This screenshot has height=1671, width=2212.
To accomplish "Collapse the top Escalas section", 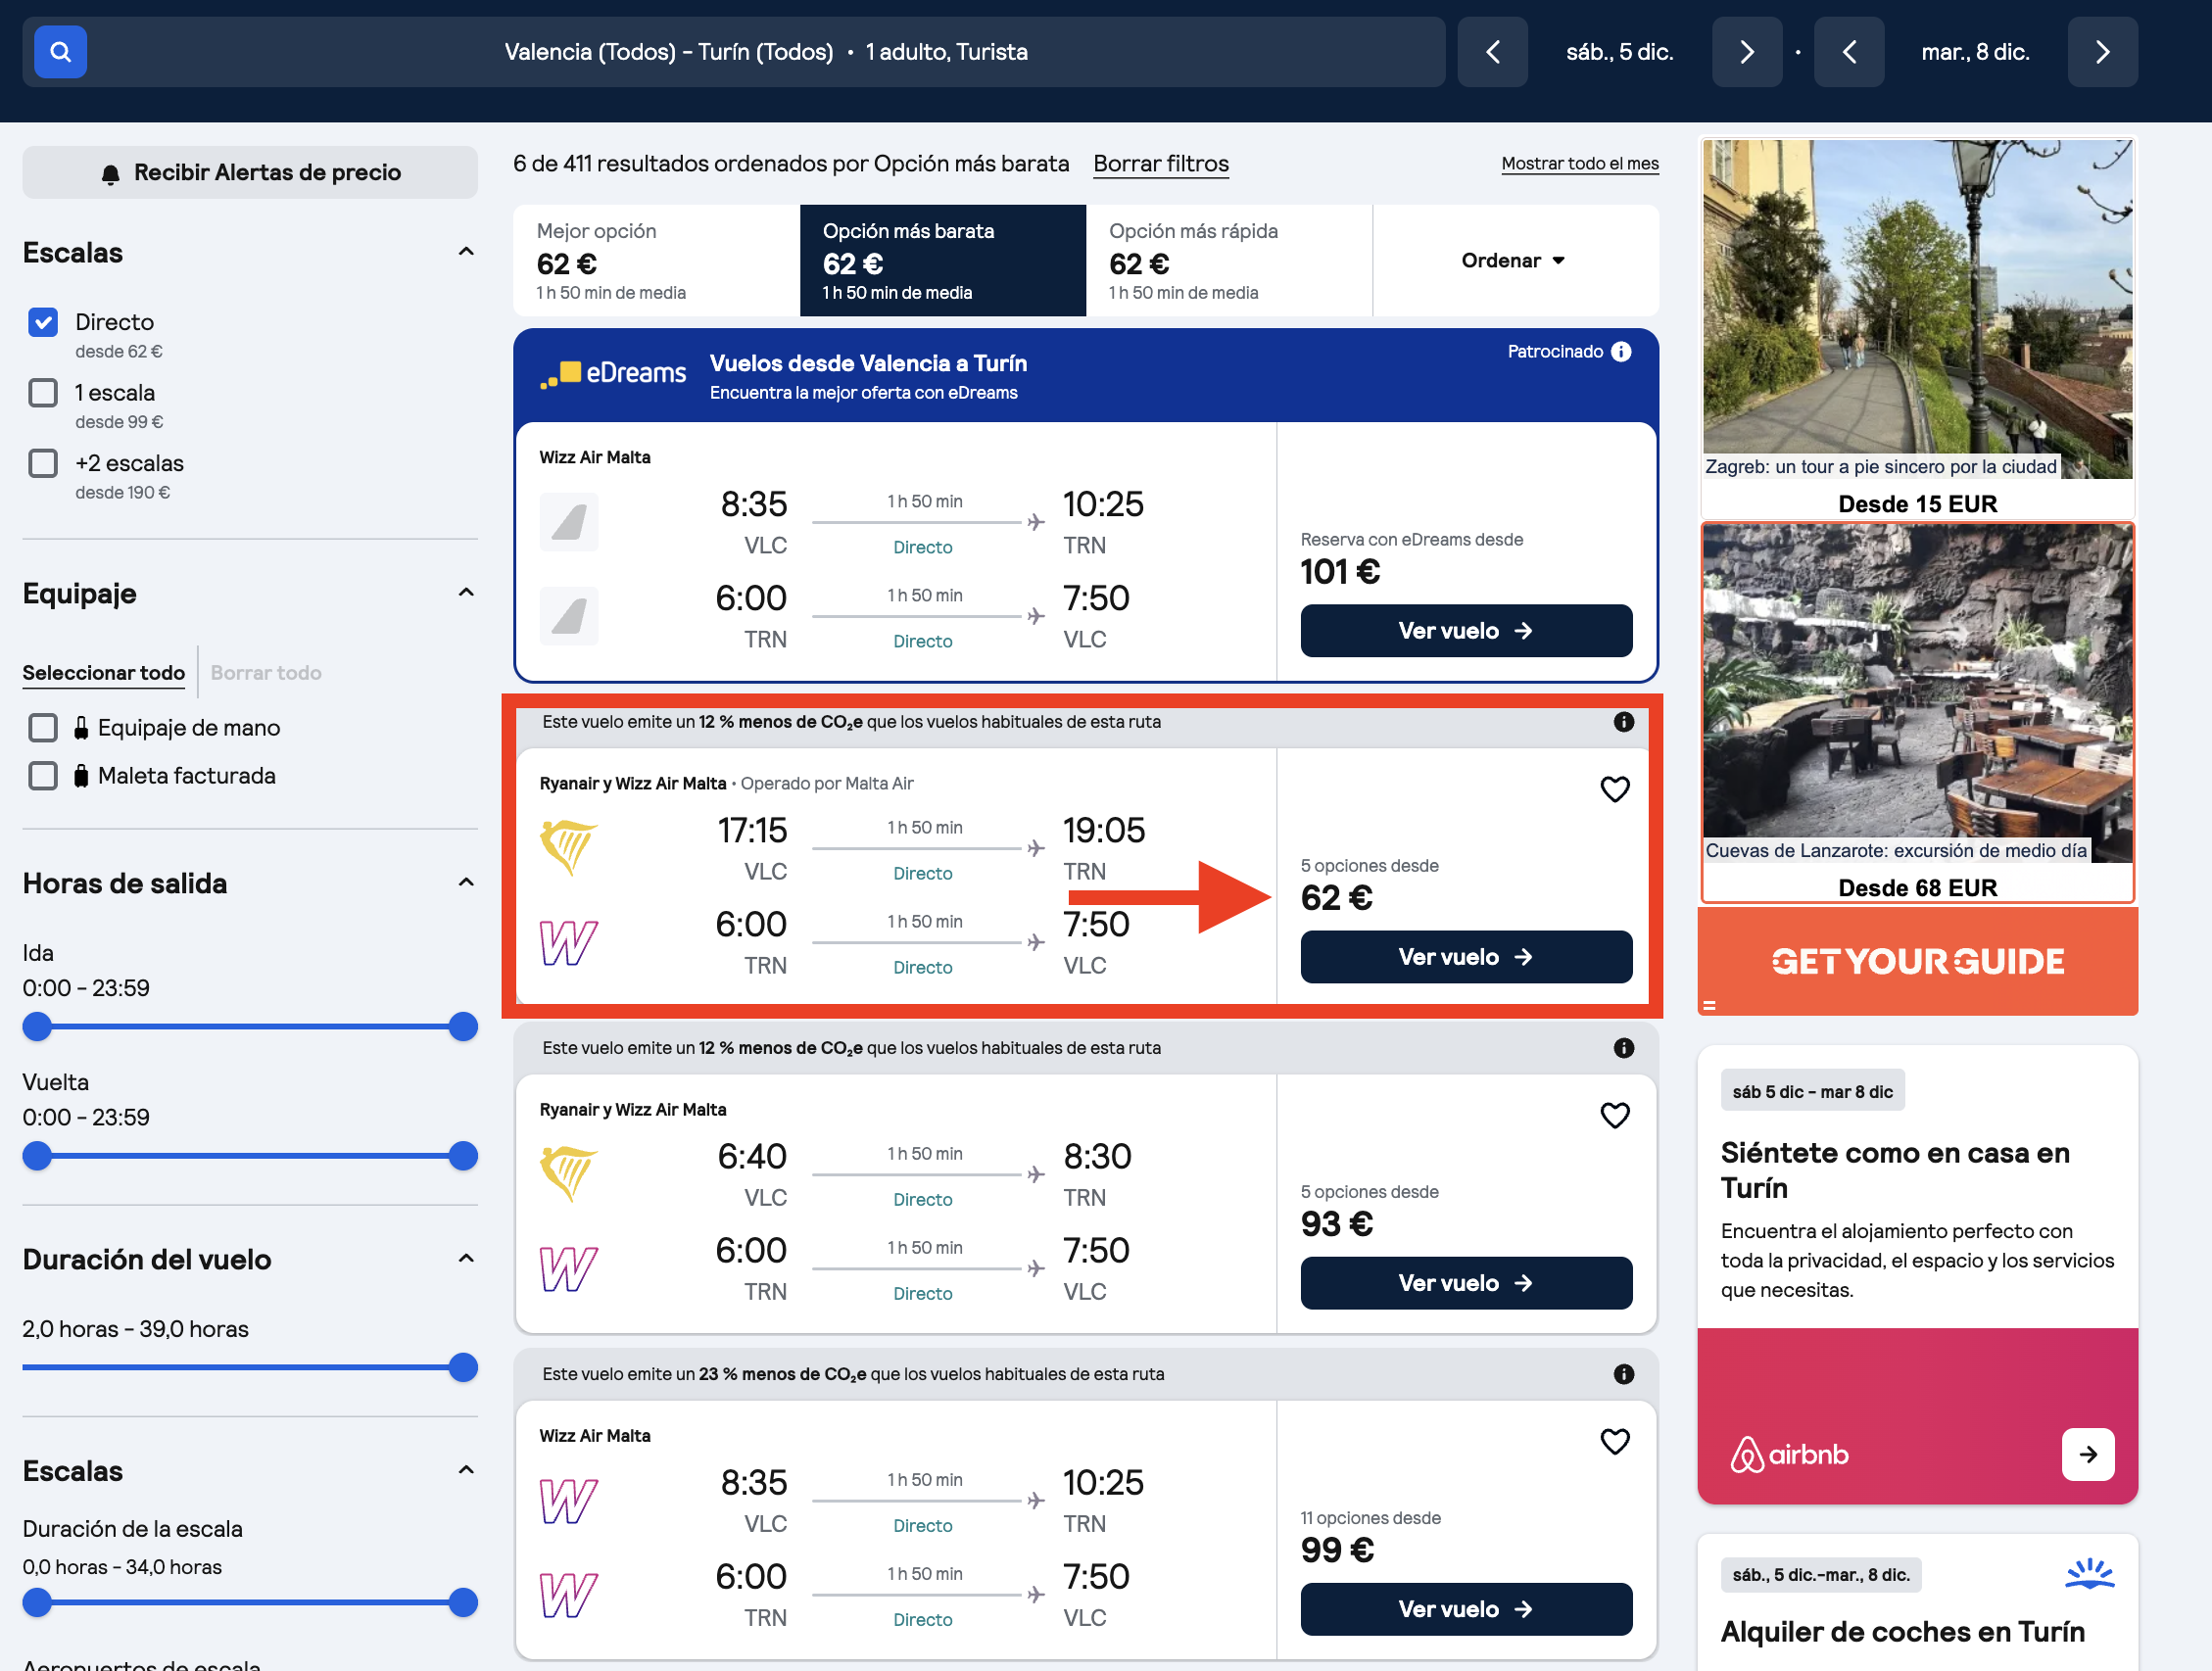I will tap(466, 252).
